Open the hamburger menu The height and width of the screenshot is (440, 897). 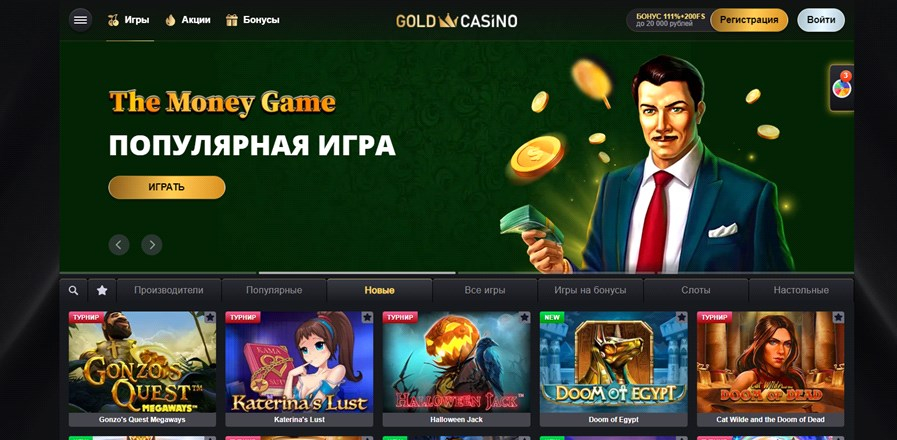click(81, 20)
